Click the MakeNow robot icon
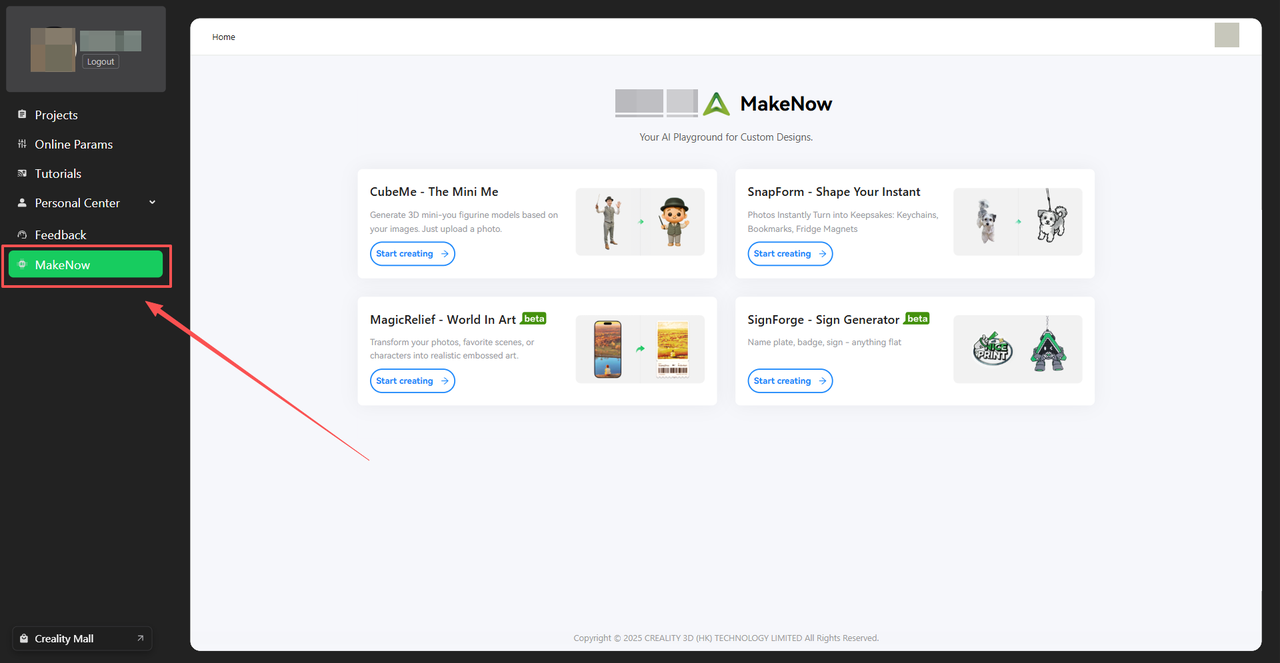This screenshot has width=1280, height=663. (x=22, y=264)
